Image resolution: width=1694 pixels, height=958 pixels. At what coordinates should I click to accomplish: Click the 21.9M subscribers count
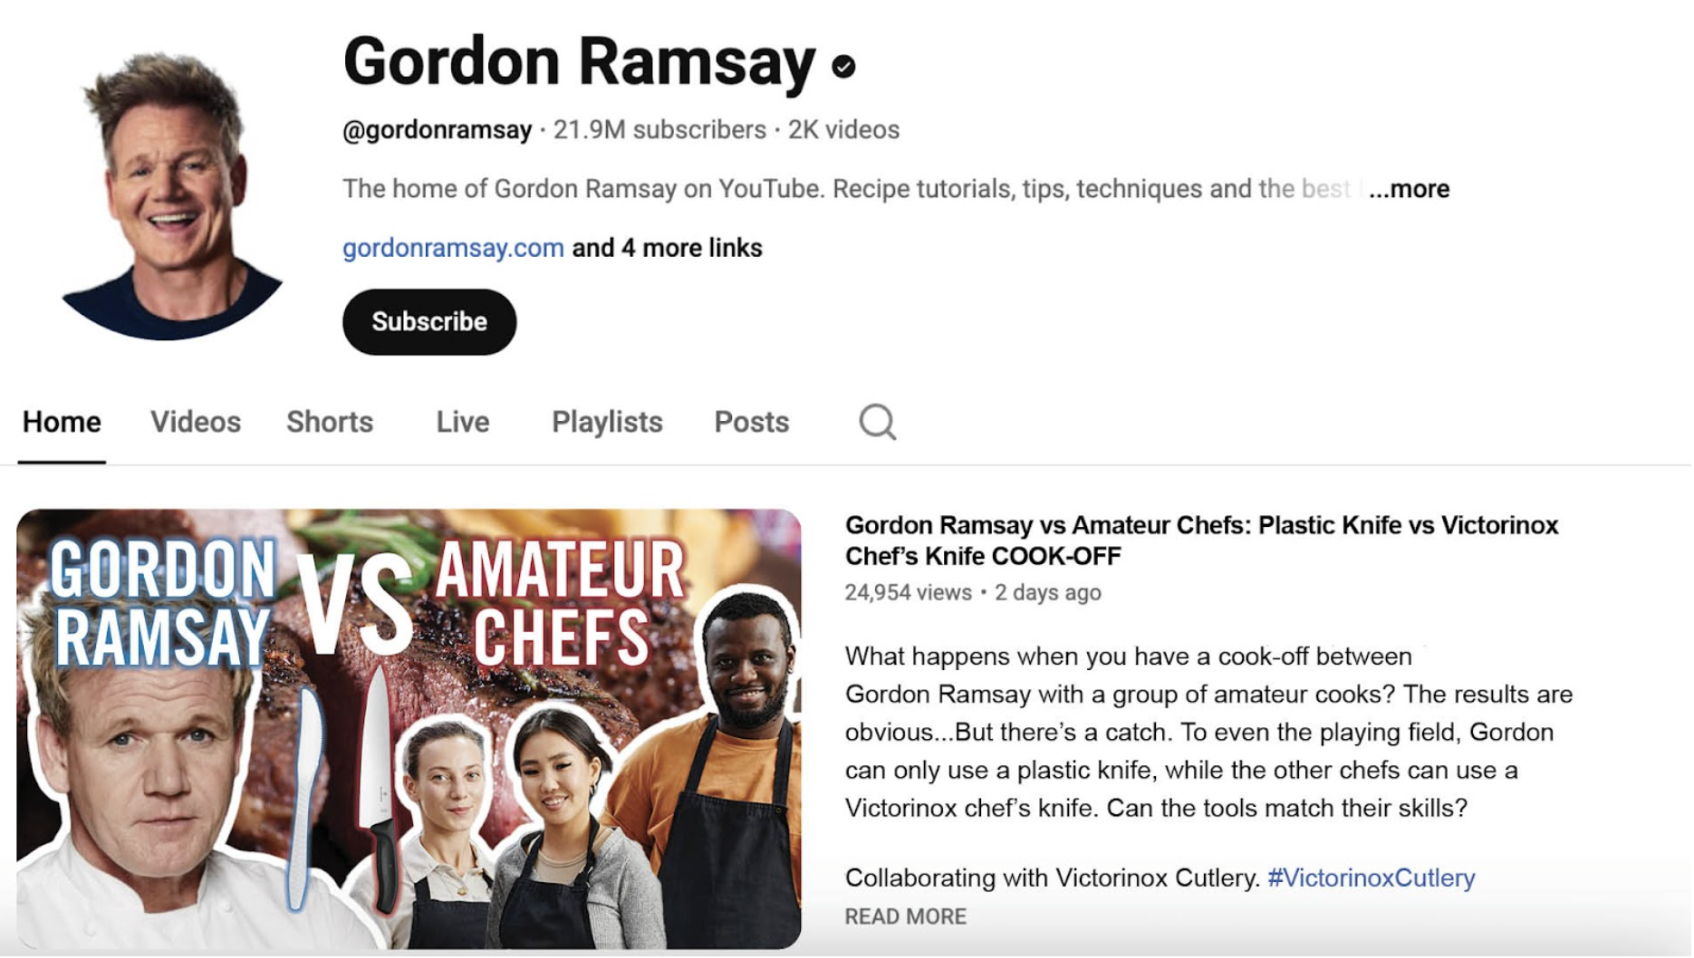[x=660, y=130]
